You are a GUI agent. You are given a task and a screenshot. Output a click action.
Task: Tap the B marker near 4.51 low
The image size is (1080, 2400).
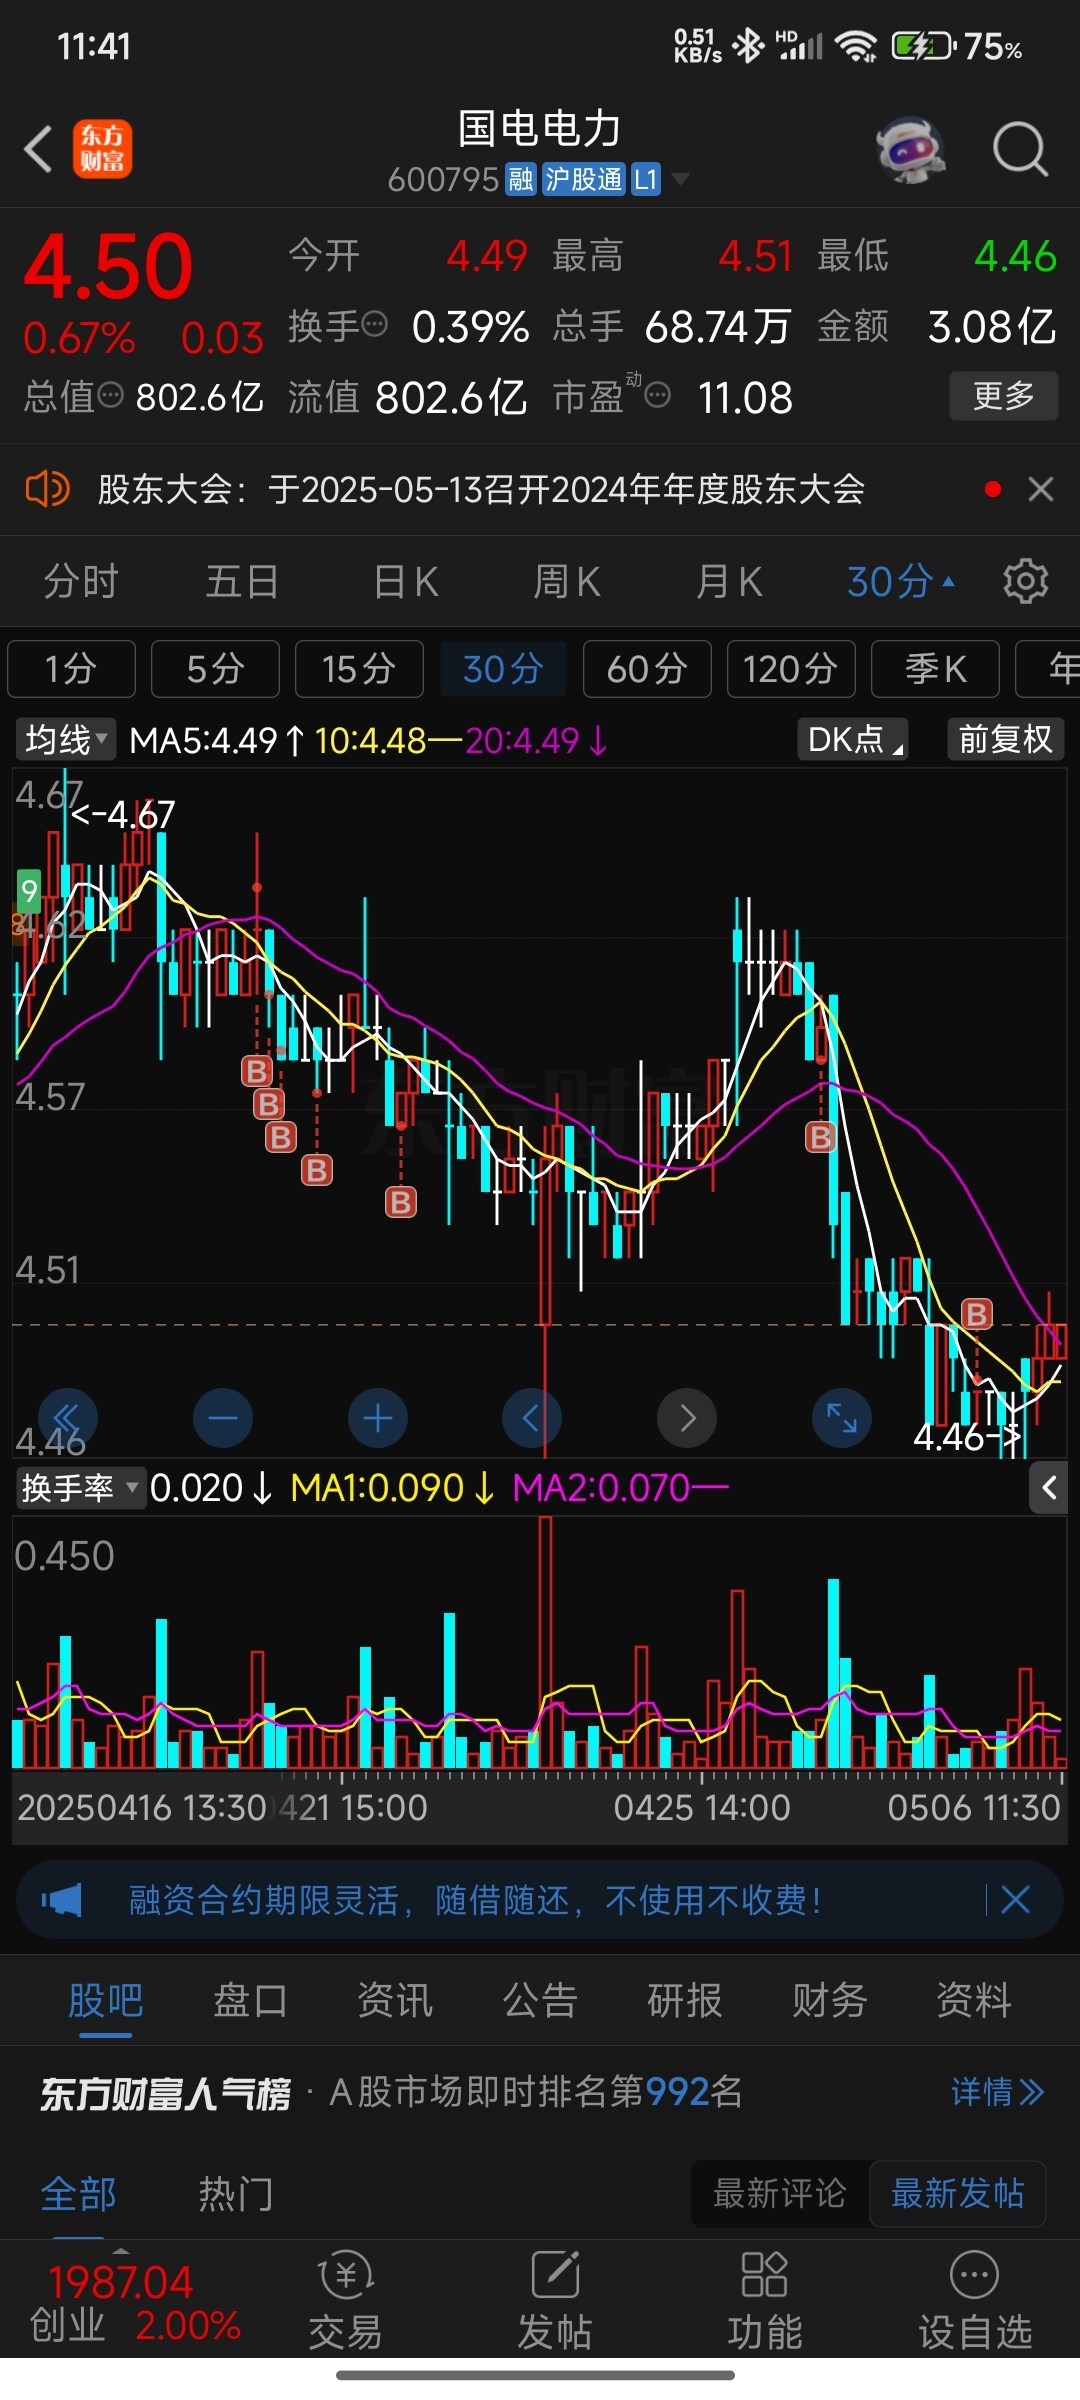click(976, 1313)
